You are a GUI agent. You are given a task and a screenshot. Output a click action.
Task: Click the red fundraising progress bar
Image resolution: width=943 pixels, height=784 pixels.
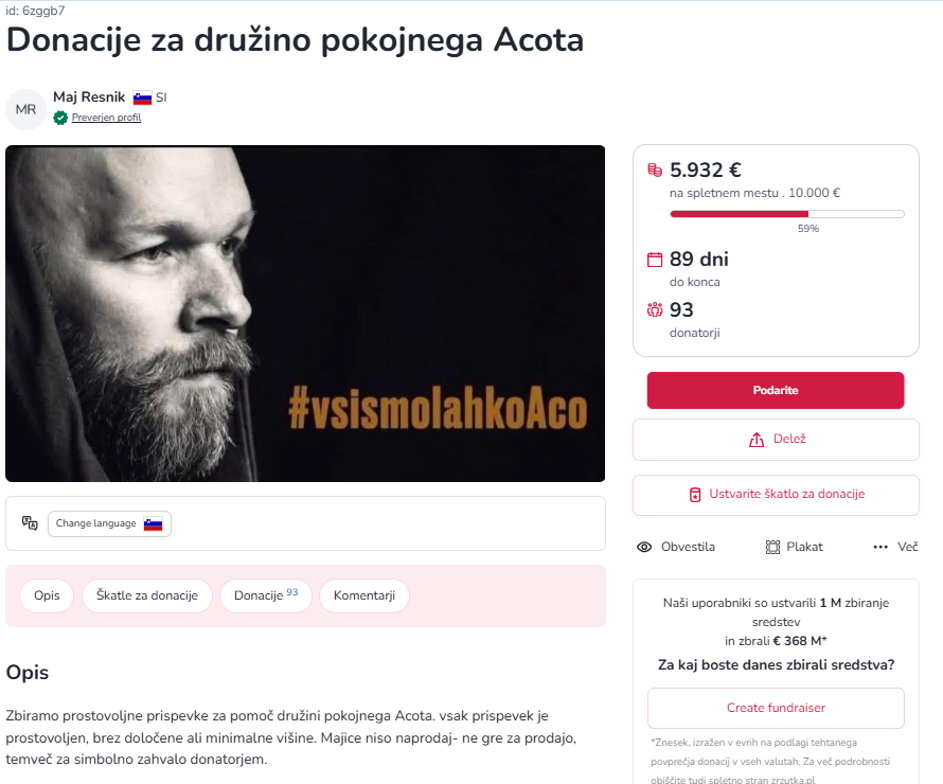740,214
